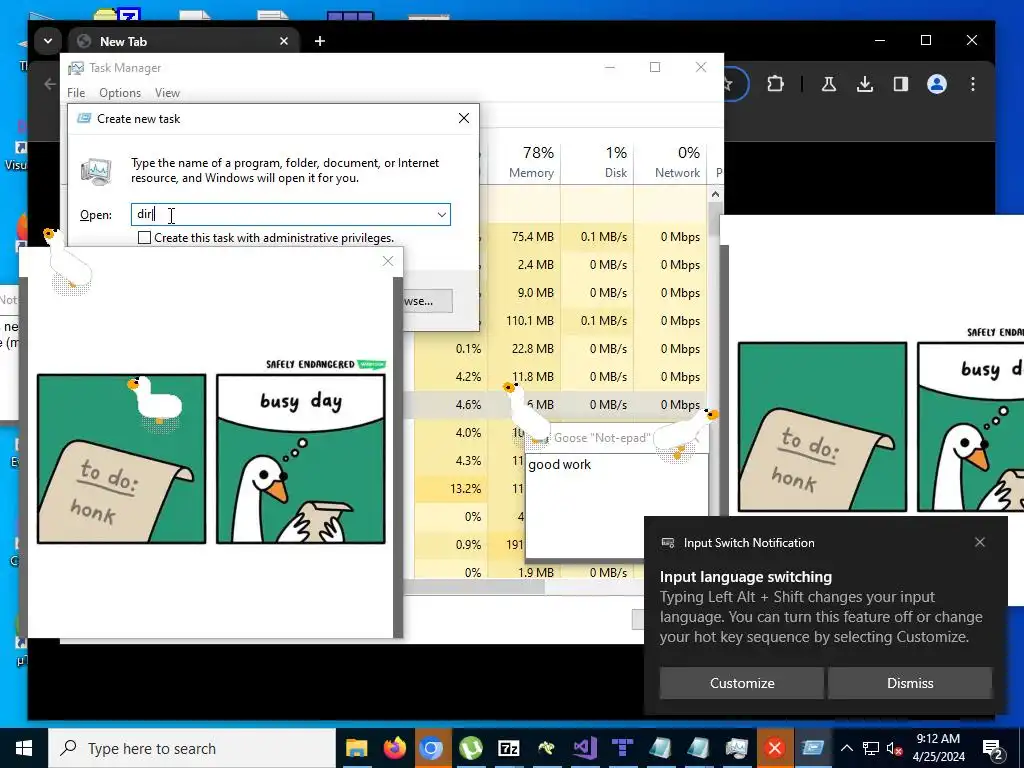Open network status tray icon
Screen dimensions: 1024x768
point(871,748)
